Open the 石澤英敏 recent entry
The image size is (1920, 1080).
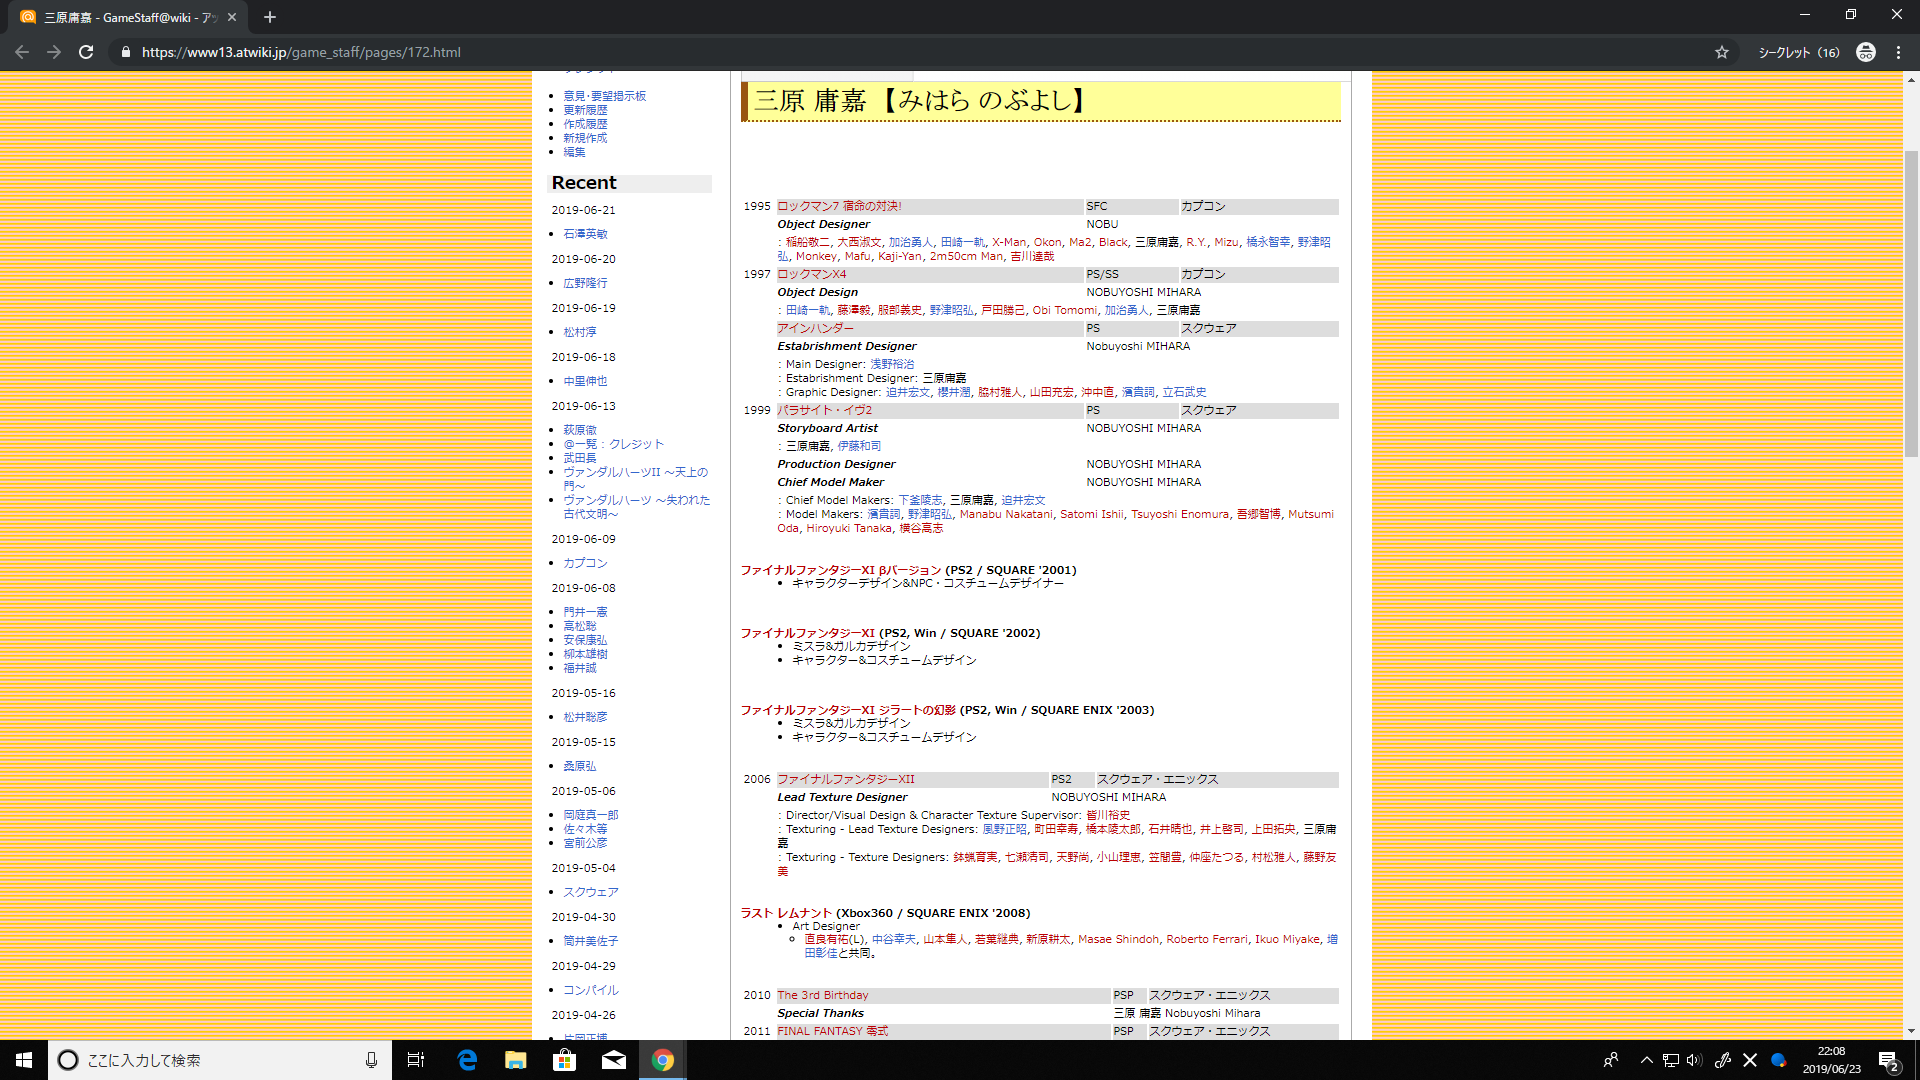click(585, 234)
